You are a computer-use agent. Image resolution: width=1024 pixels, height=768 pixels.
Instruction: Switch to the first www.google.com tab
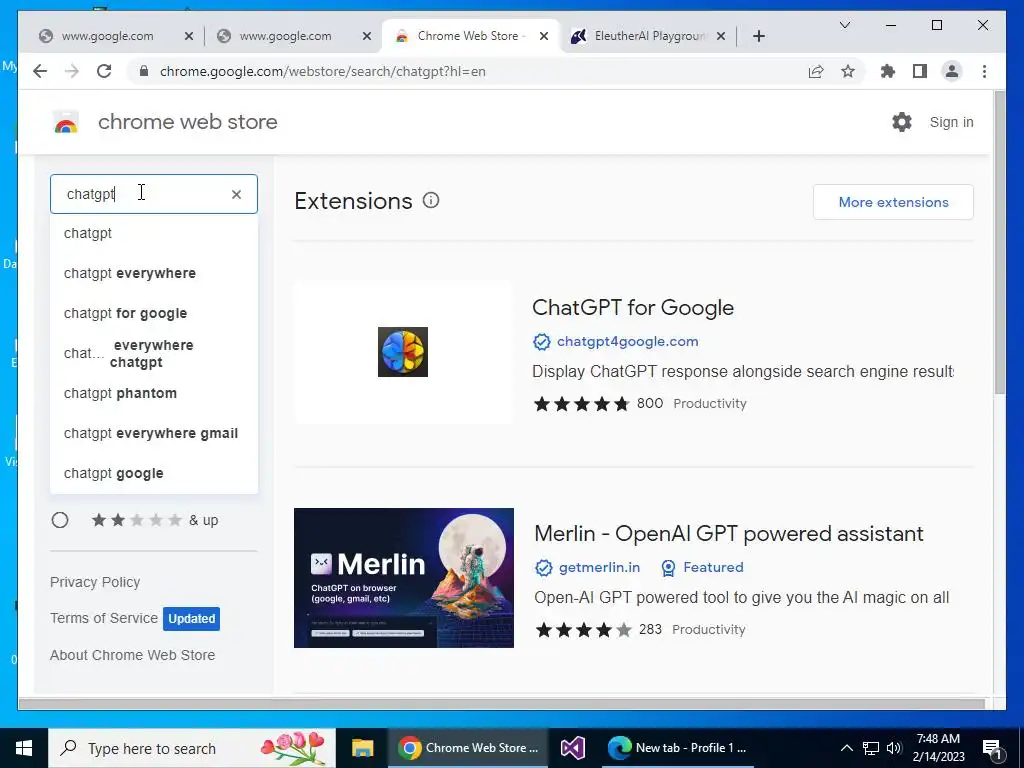107,36
